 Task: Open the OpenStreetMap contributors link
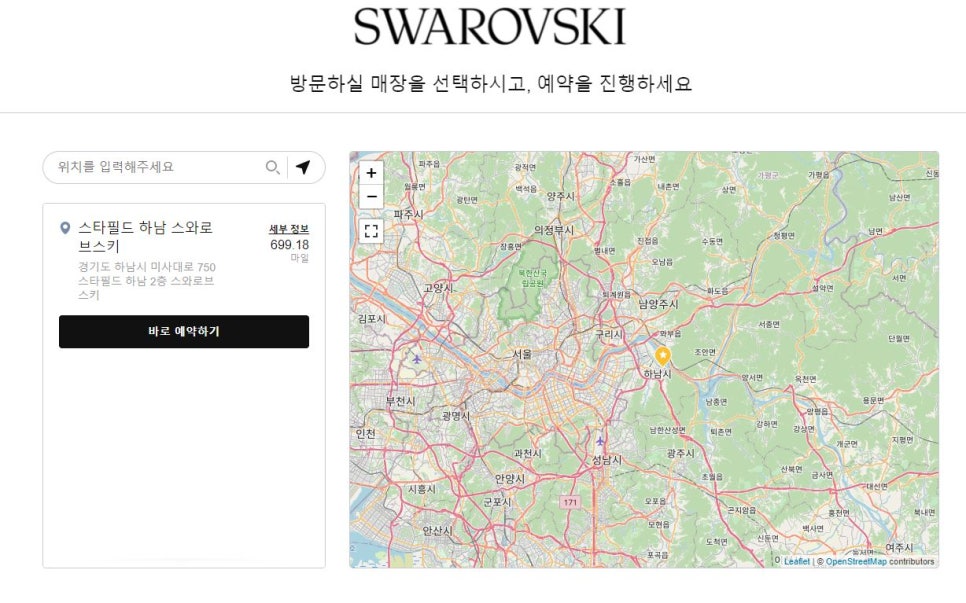(856, 561)
